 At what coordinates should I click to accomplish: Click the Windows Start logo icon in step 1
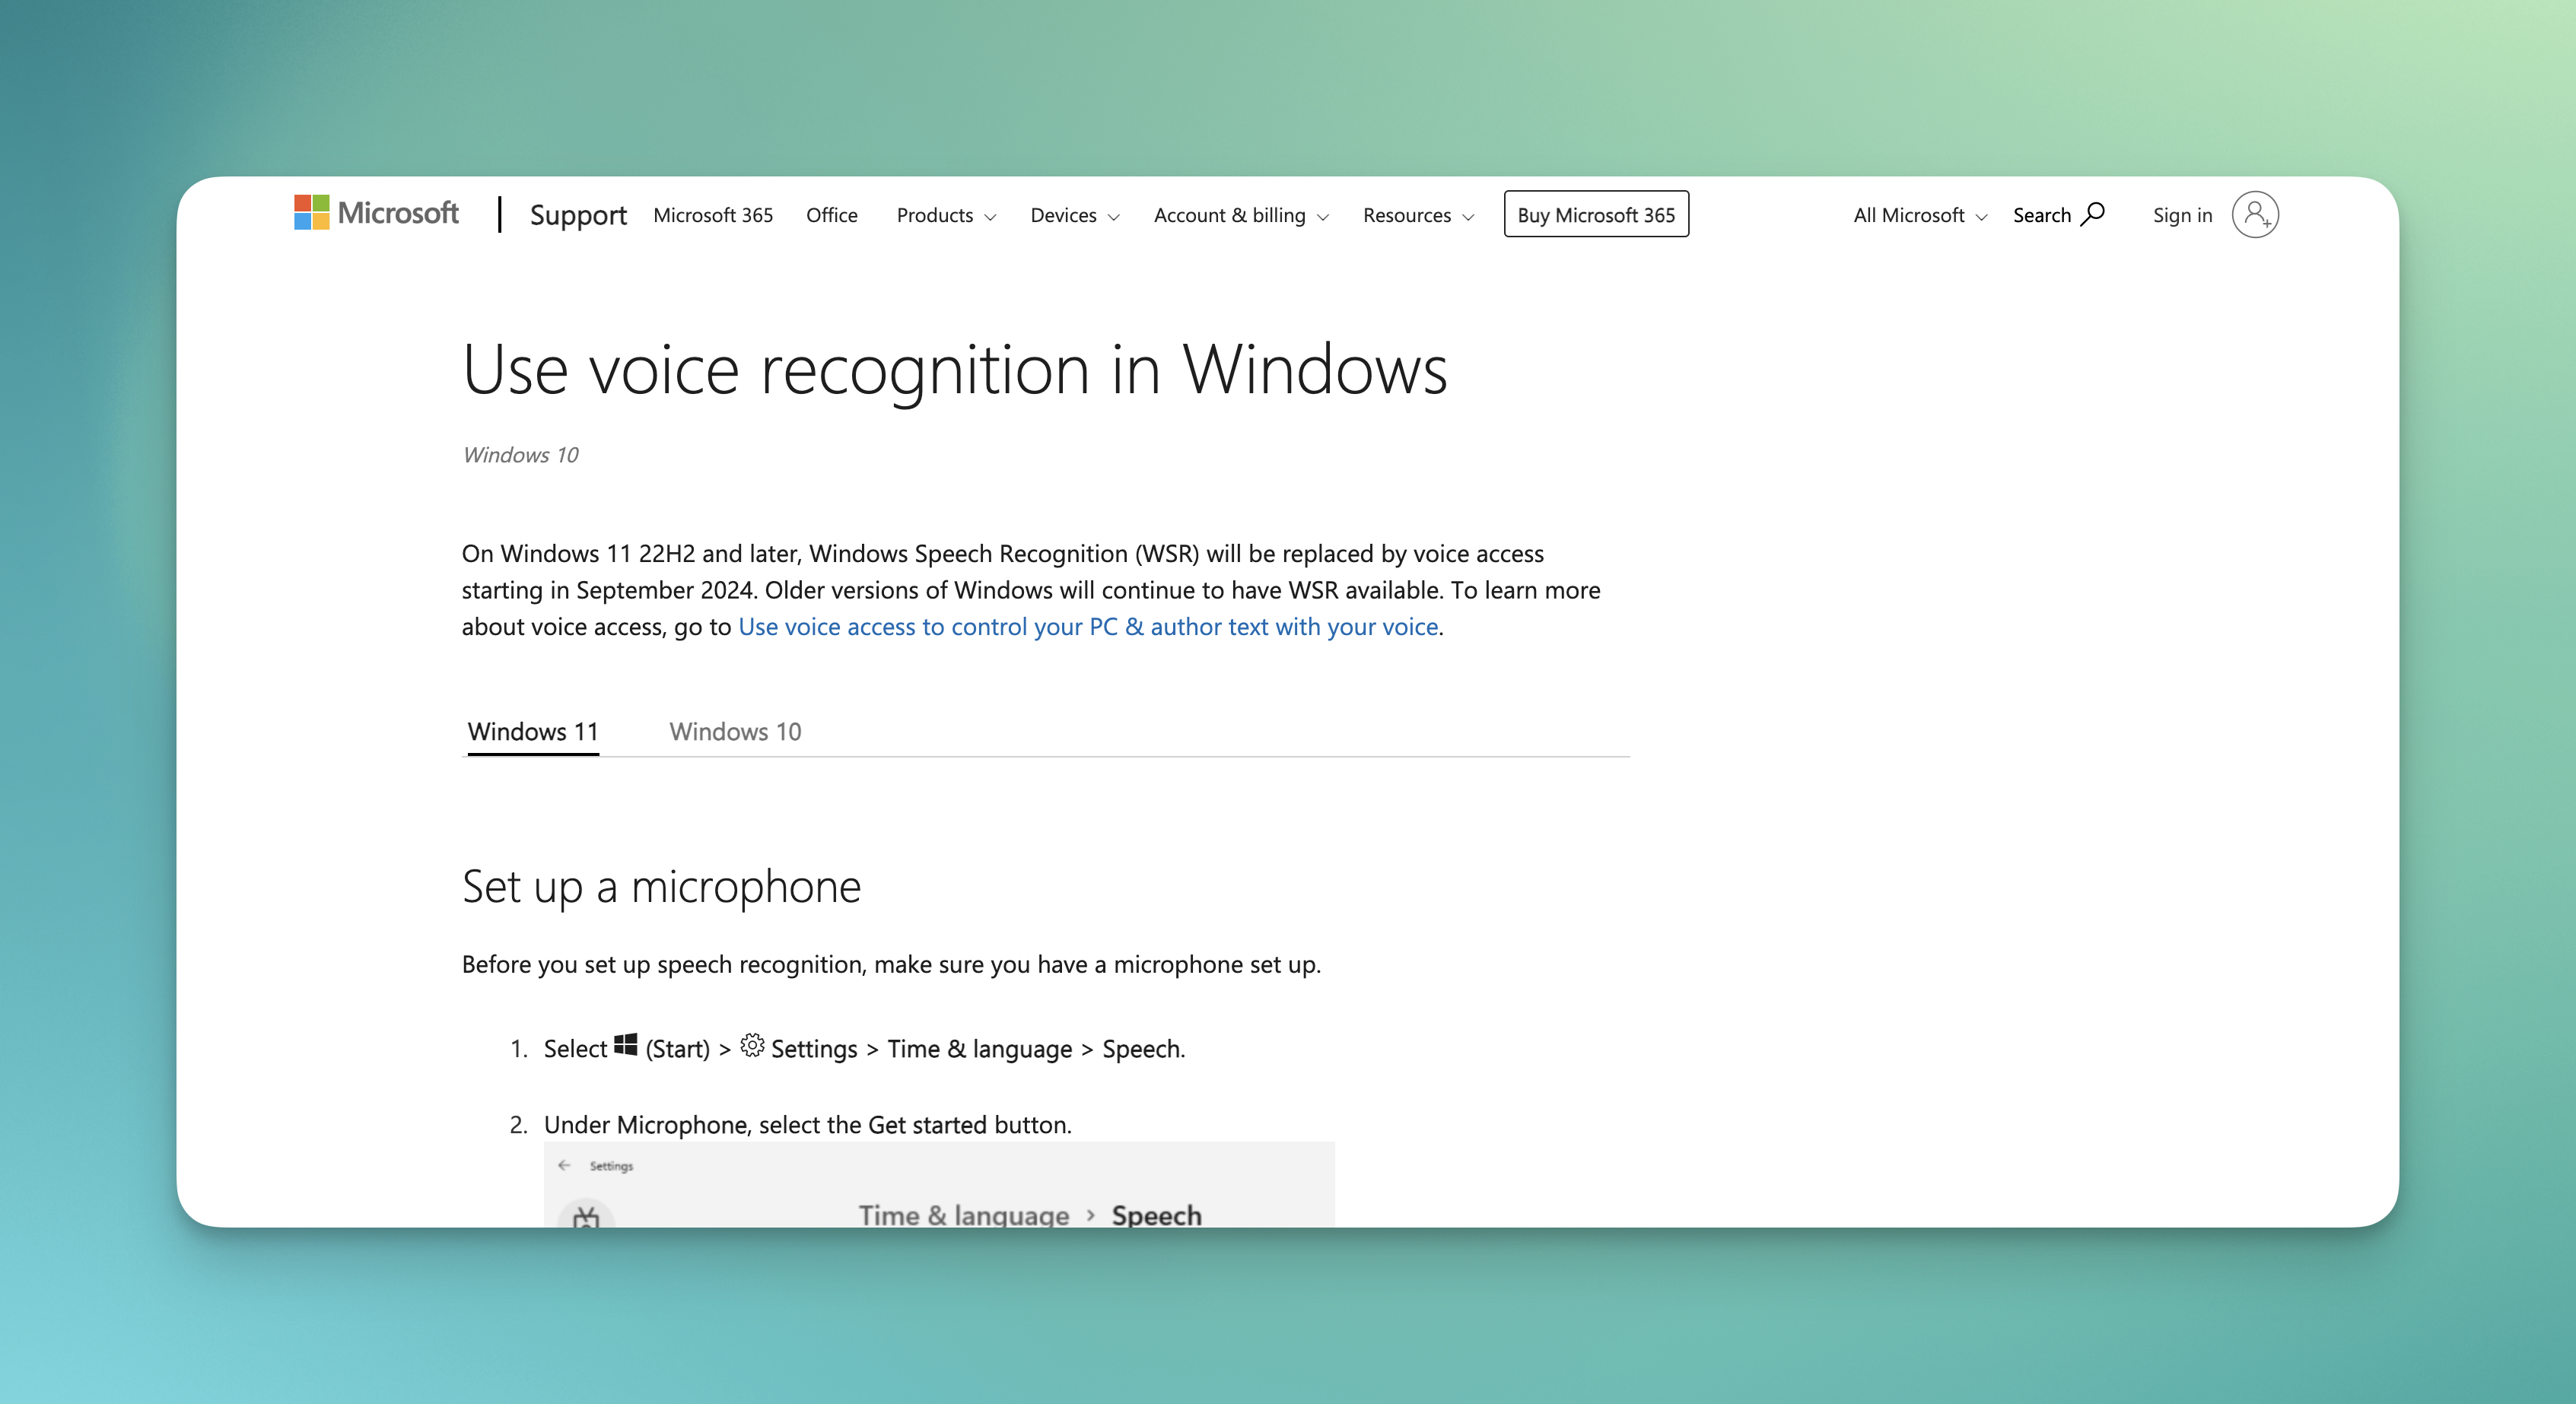pos(625,1045)
